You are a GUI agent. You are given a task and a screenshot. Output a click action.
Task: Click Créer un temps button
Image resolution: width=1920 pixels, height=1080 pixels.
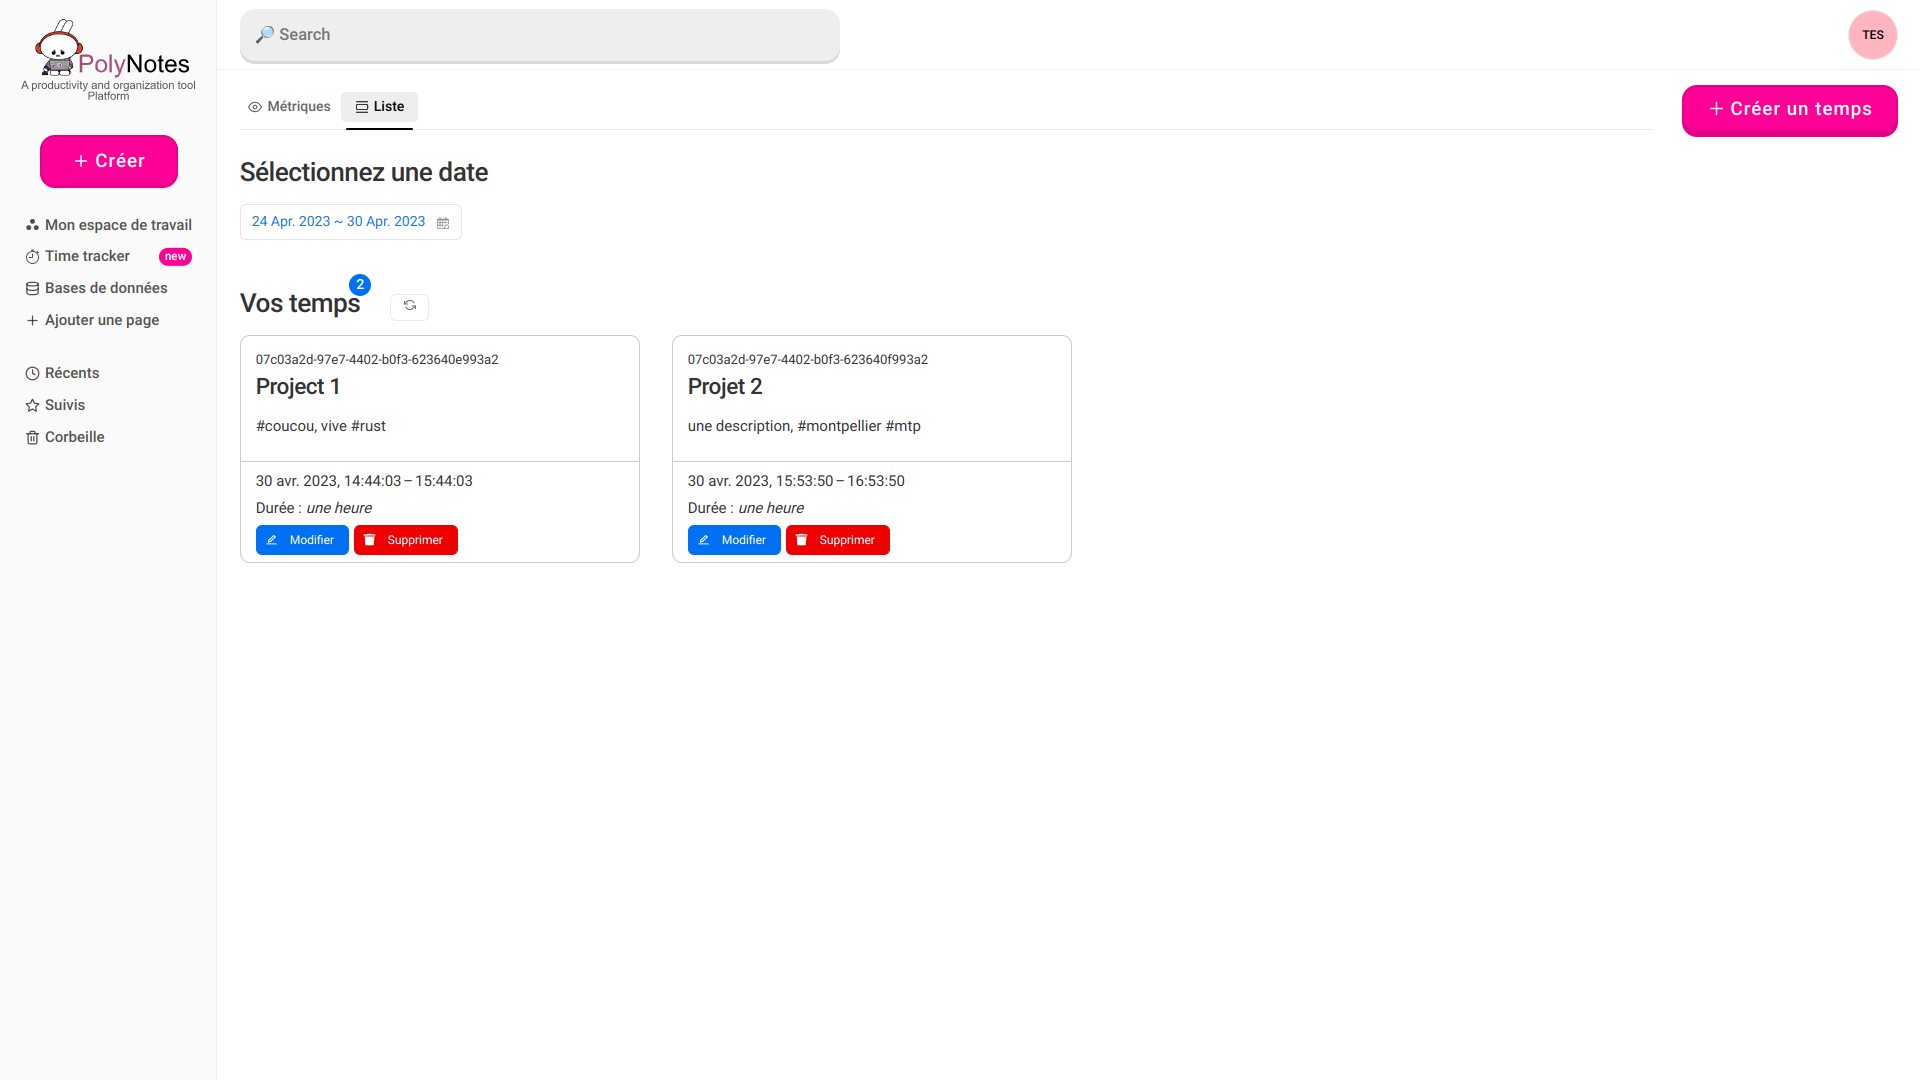1789,109
